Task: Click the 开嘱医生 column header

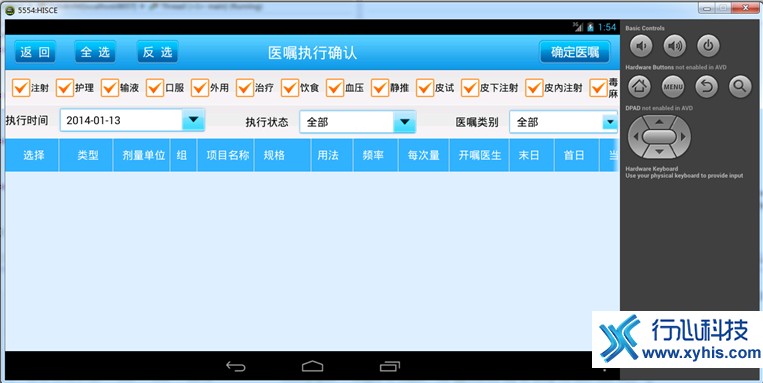Action: (x=480, y=155)
